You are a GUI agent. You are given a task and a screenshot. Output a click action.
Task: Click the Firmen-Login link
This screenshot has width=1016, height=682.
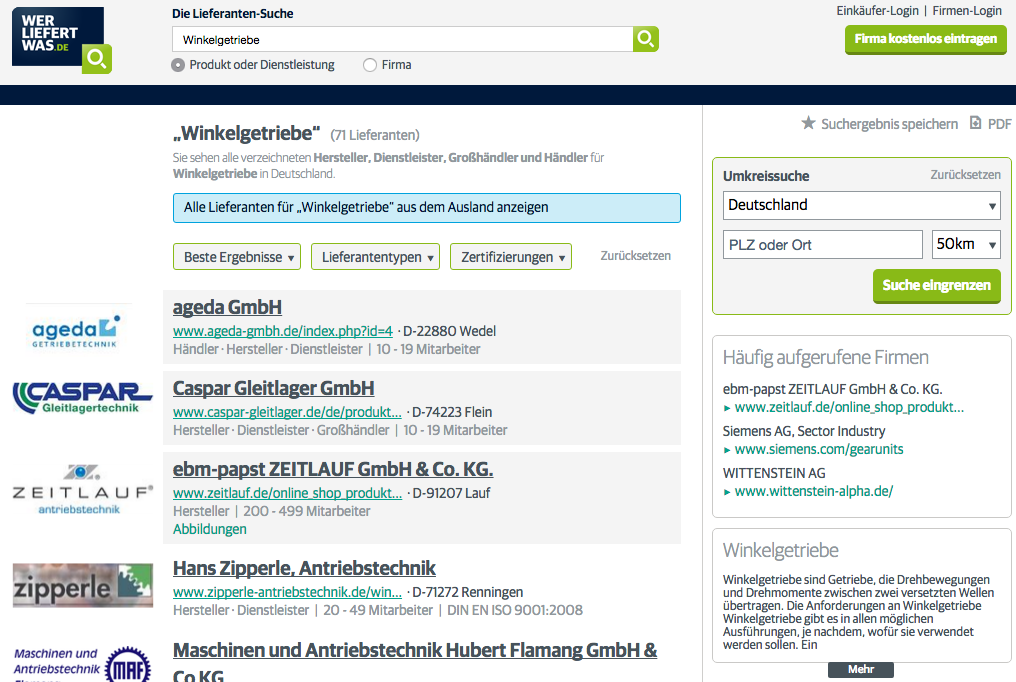[967, 11]
